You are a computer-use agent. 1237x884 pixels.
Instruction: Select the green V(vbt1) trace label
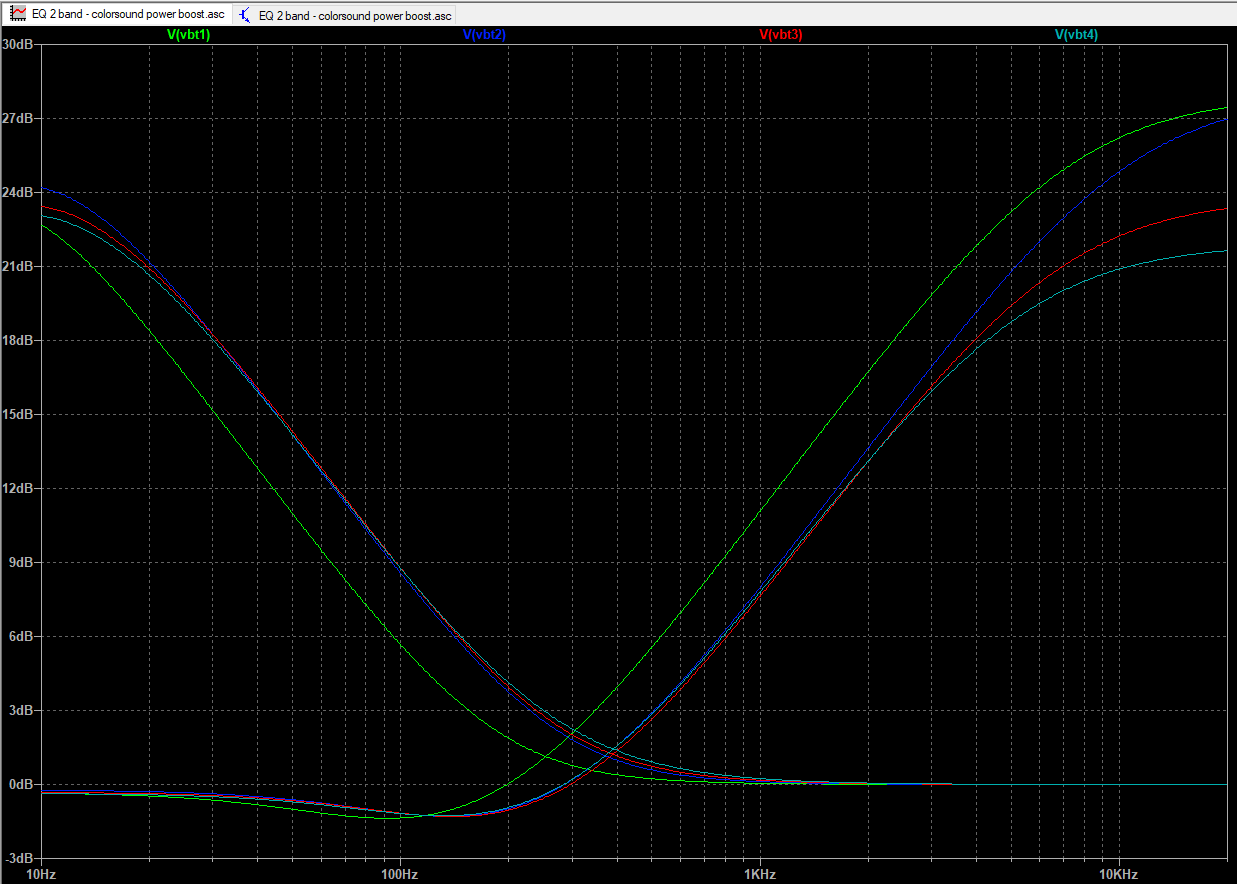pos(188,35)
